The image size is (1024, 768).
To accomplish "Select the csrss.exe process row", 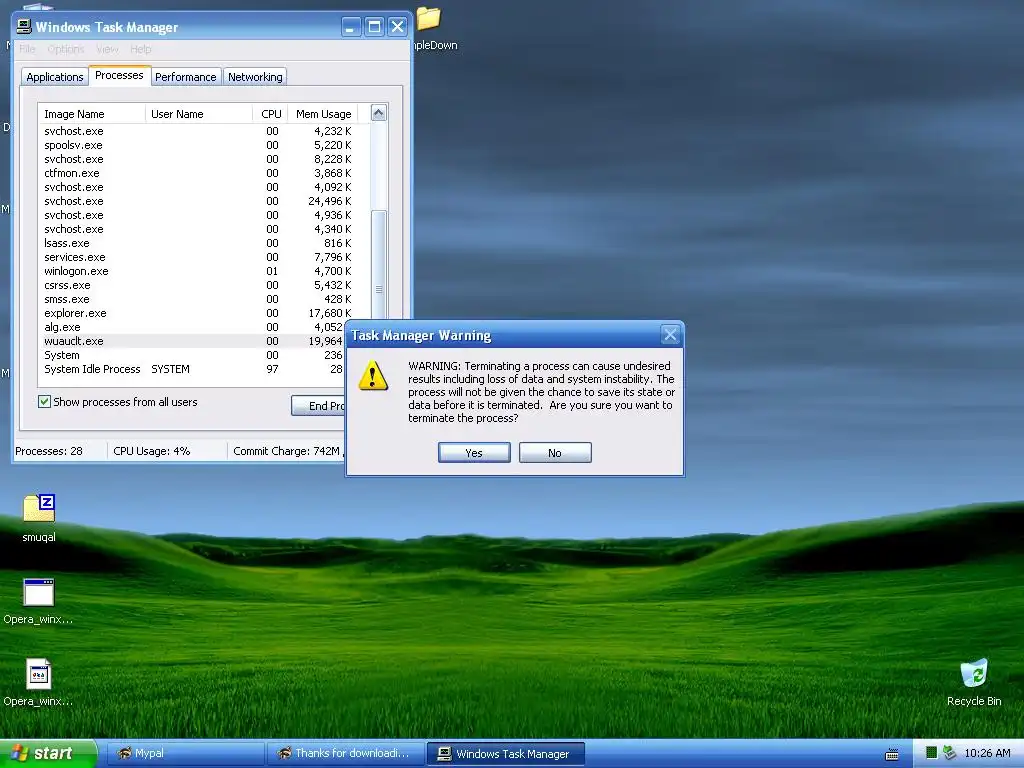I will click(198, 285).
